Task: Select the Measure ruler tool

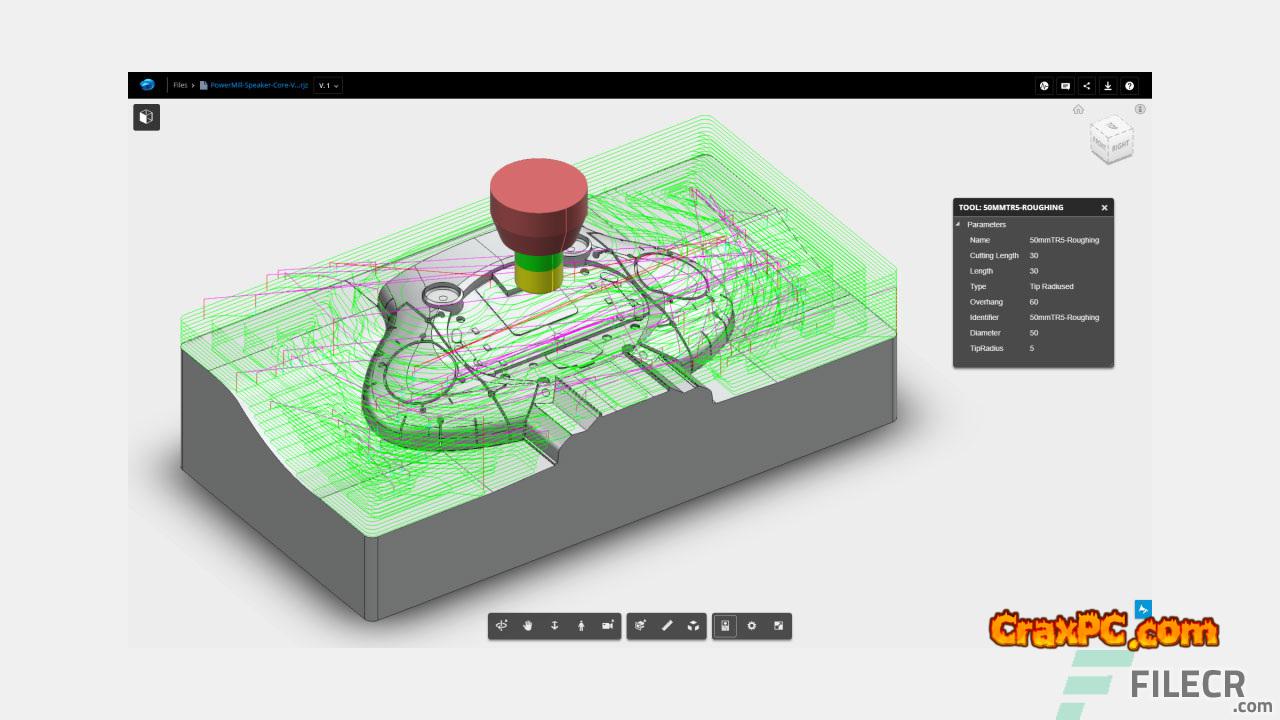Action: pyautogui.click(x=667, y=626)
